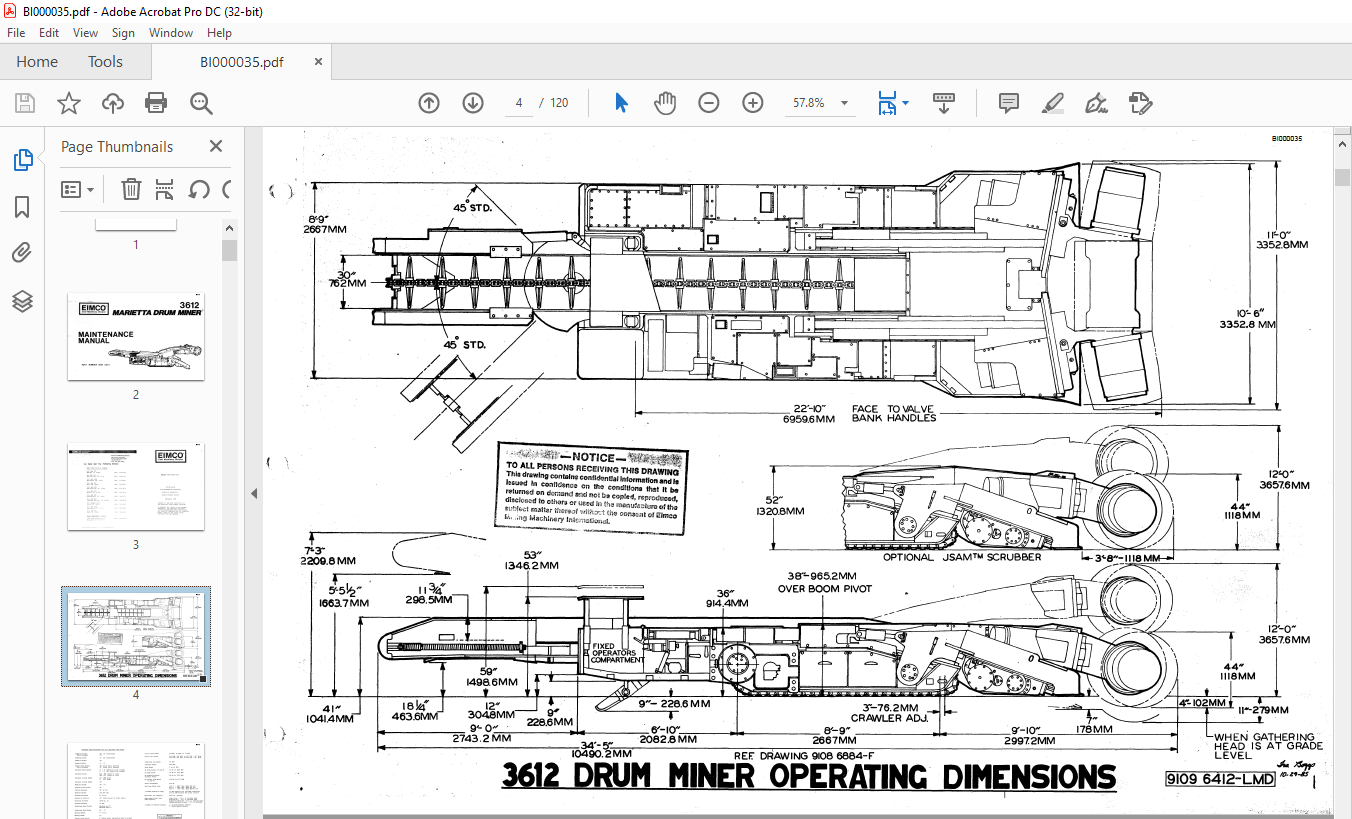1352x819 pixels.
Task: Click the total pages 120 indicator
Action: tap(560, 103)
